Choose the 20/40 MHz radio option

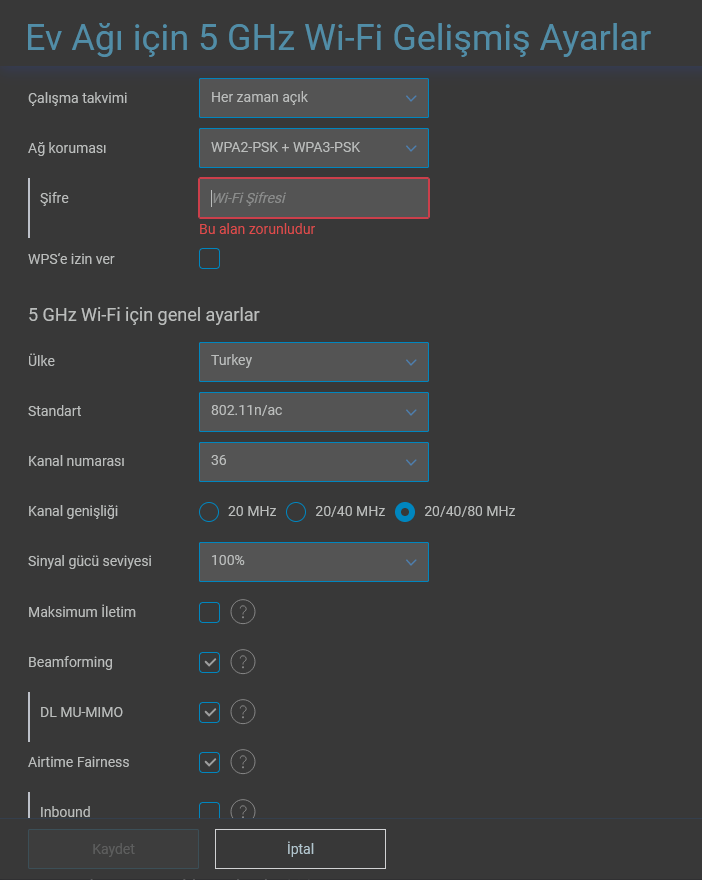point(296,512)
